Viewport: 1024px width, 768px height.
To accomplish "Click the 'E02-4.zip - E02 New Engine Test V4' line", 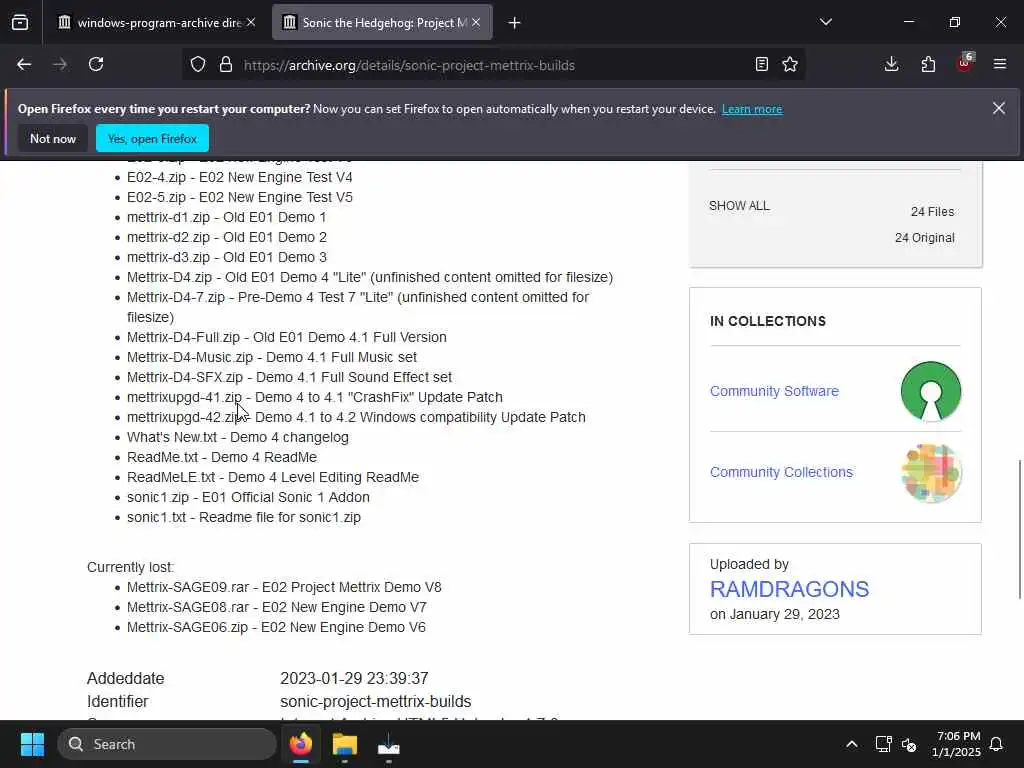I will [x=240, y=178].
